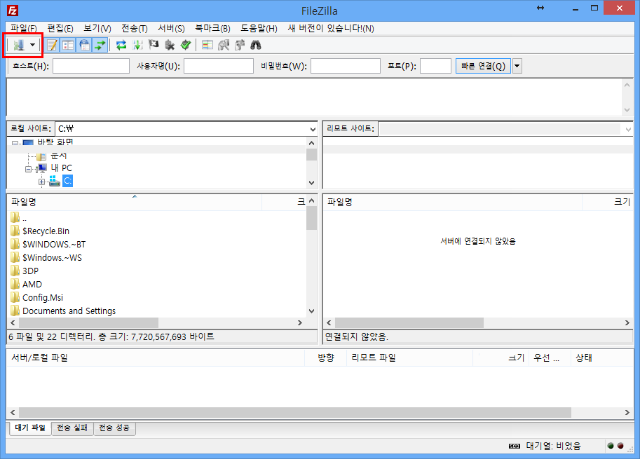640x459 pixels.
Task: Focus the 호스트(H) input field
Action: tap(91, 66)
